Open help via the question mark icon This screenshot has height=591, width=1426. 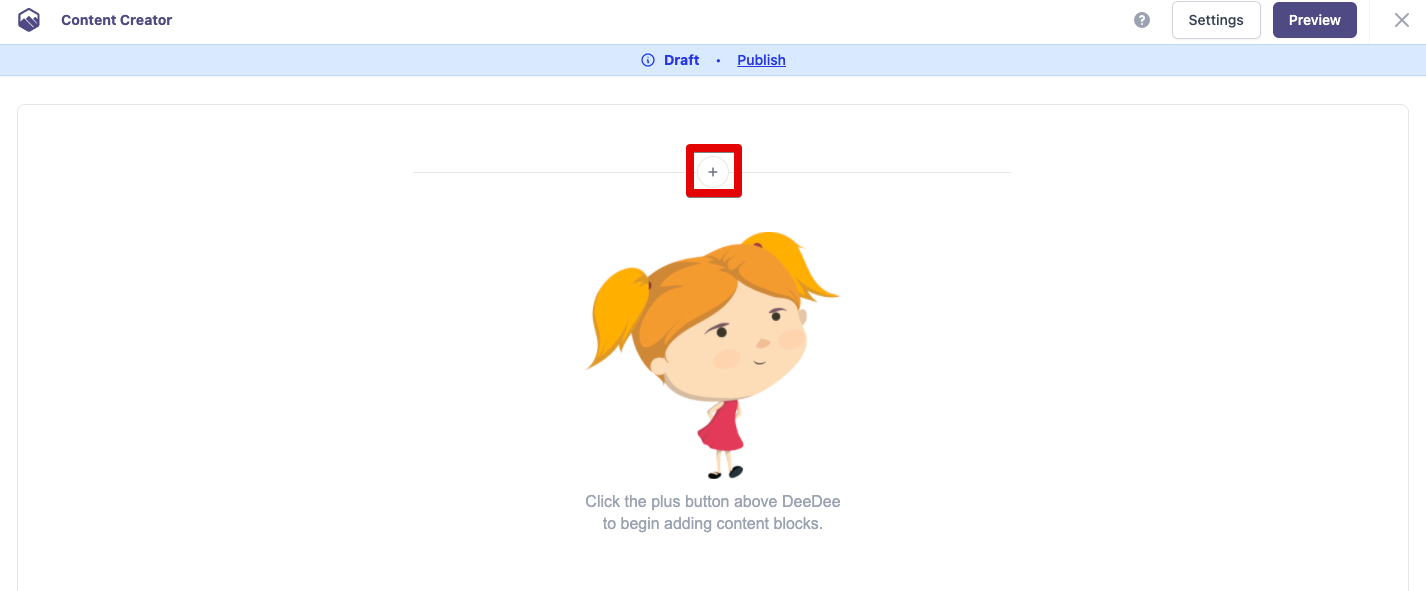pos(1142,20)
